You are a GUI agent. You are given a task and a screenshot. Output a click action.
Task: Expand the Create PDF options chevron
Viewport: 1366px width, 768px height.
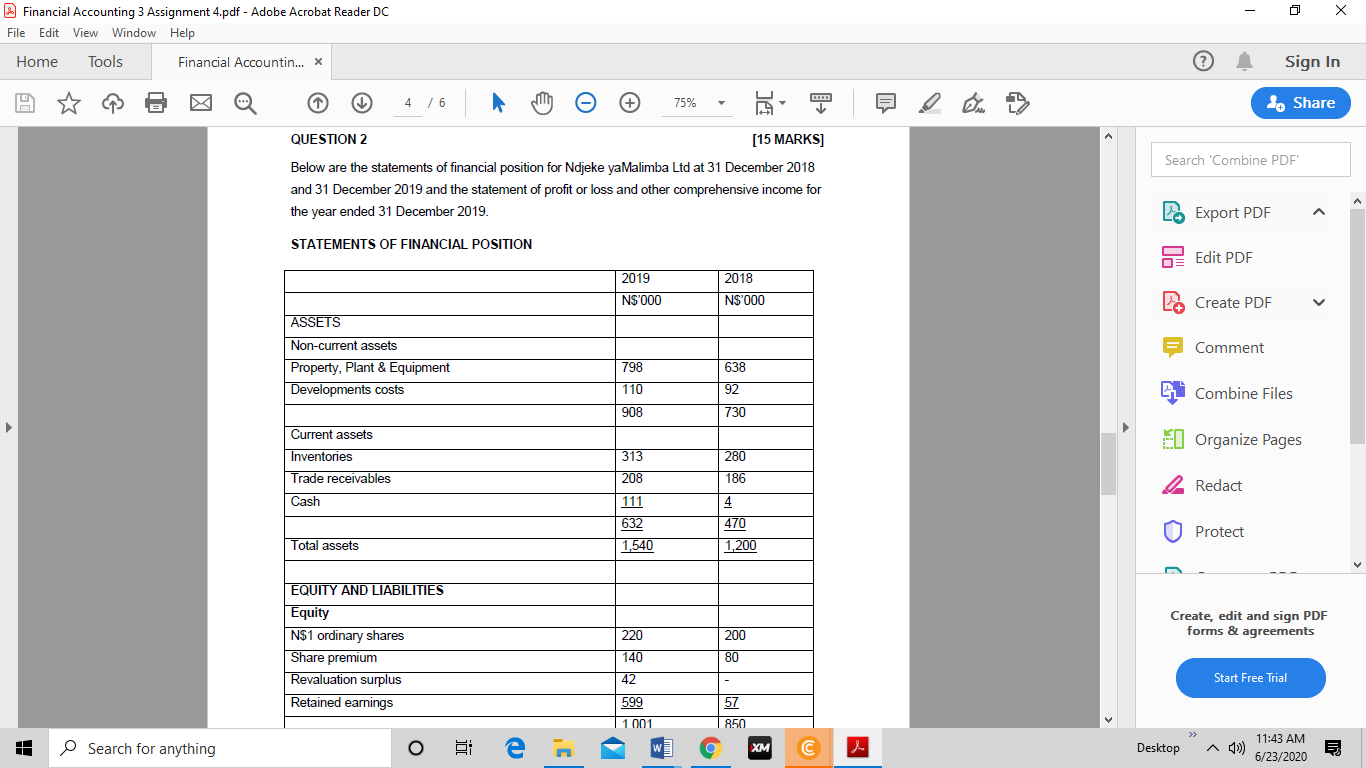tap(1319, 302)
